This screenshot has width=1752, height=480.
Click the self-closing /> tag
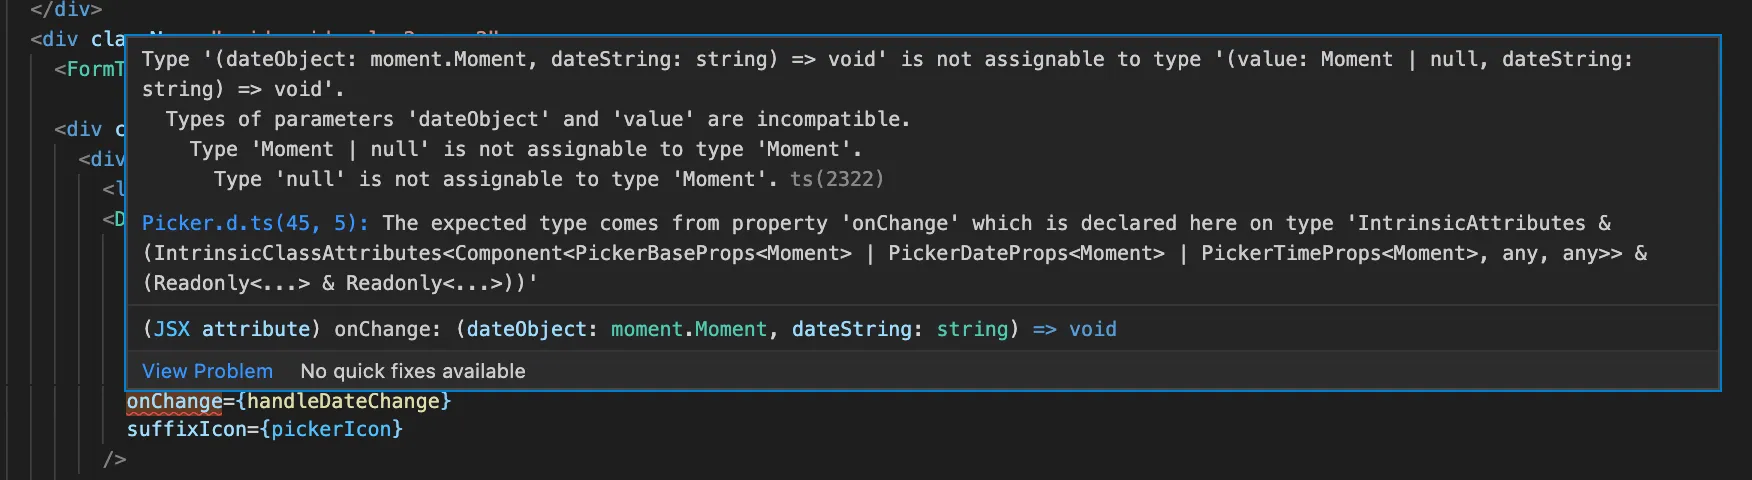(x=115, y=459)
